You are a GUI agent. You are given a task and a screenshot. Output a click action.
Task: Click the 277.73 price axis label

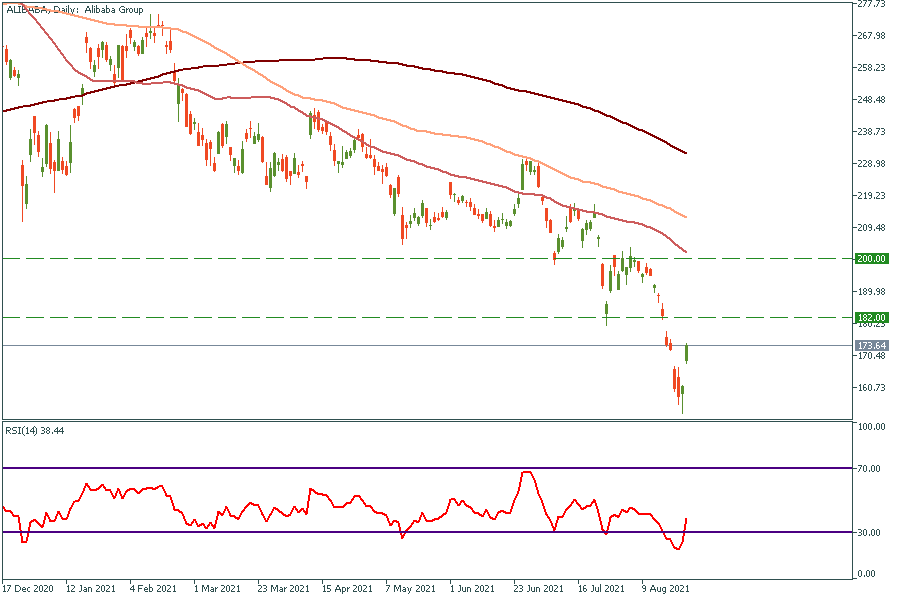click(x=872, y=4)
